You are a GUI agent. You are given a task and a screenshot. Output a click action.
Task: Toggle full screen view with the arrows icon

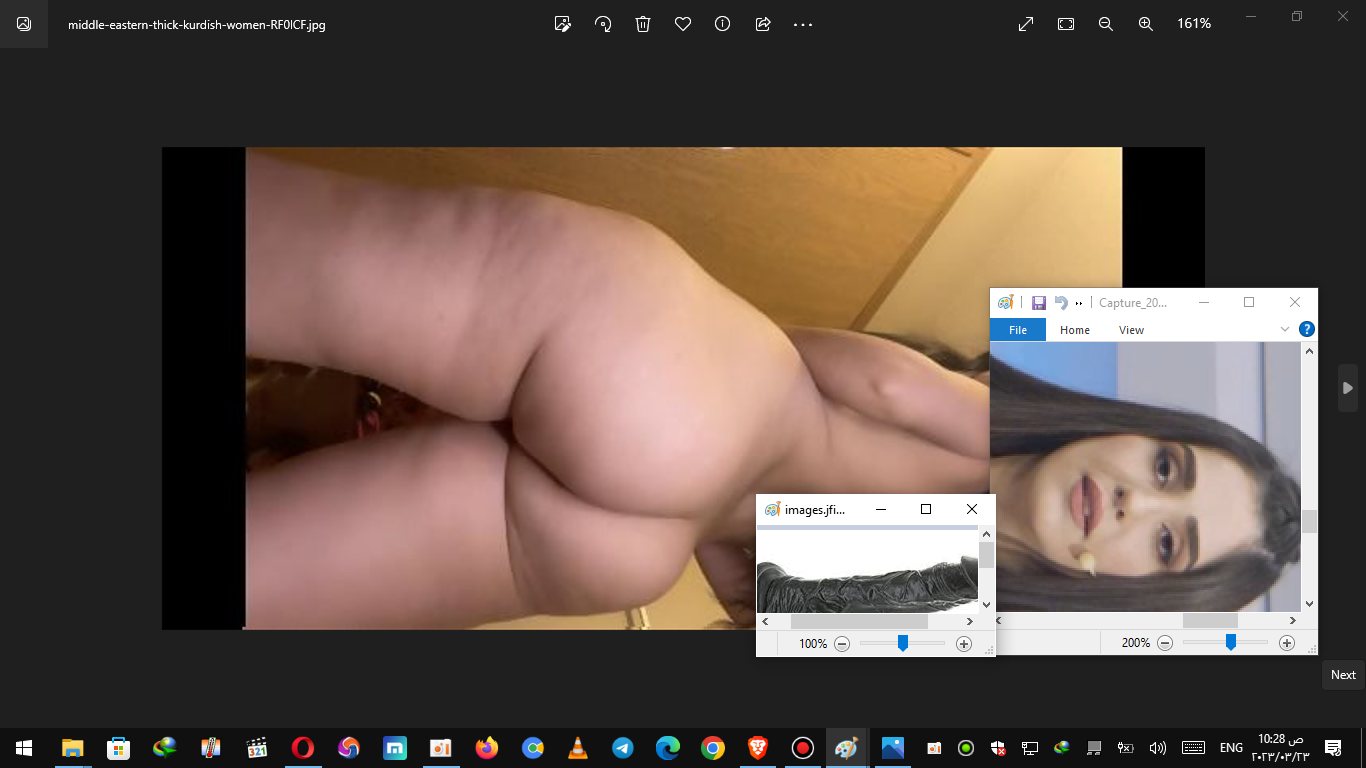(1026, 24)
